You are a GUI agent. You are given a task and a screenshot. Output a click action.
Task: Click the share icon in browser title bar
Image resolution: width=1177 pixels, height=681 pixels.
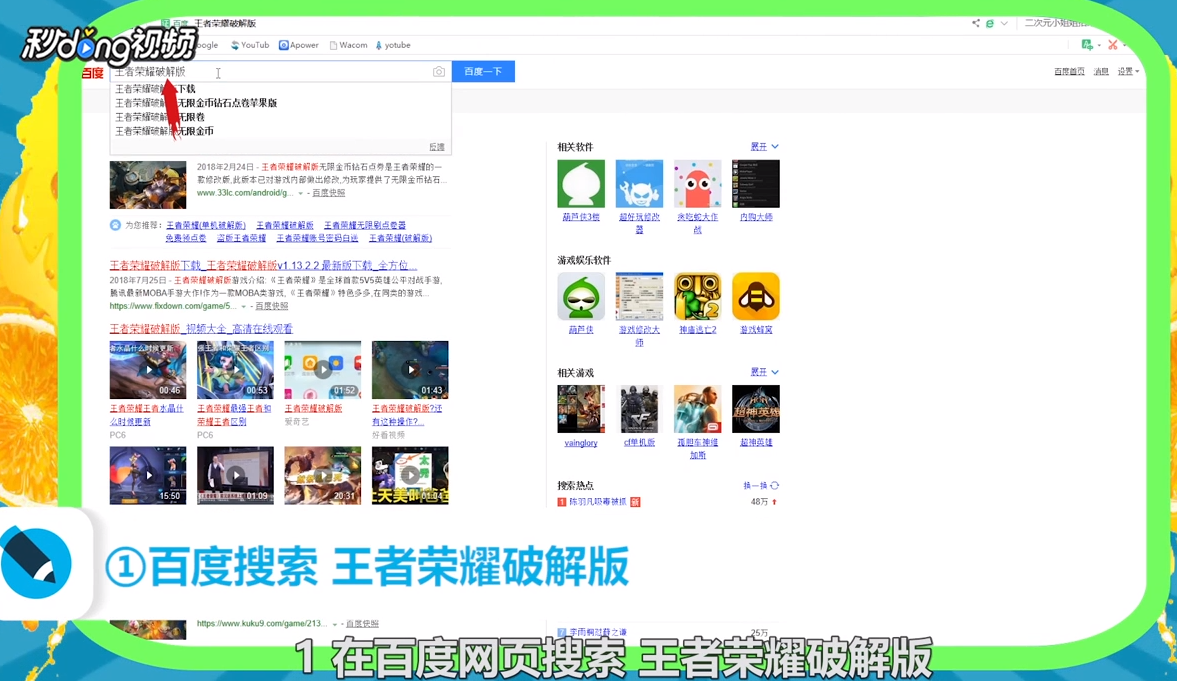point(976,23)
